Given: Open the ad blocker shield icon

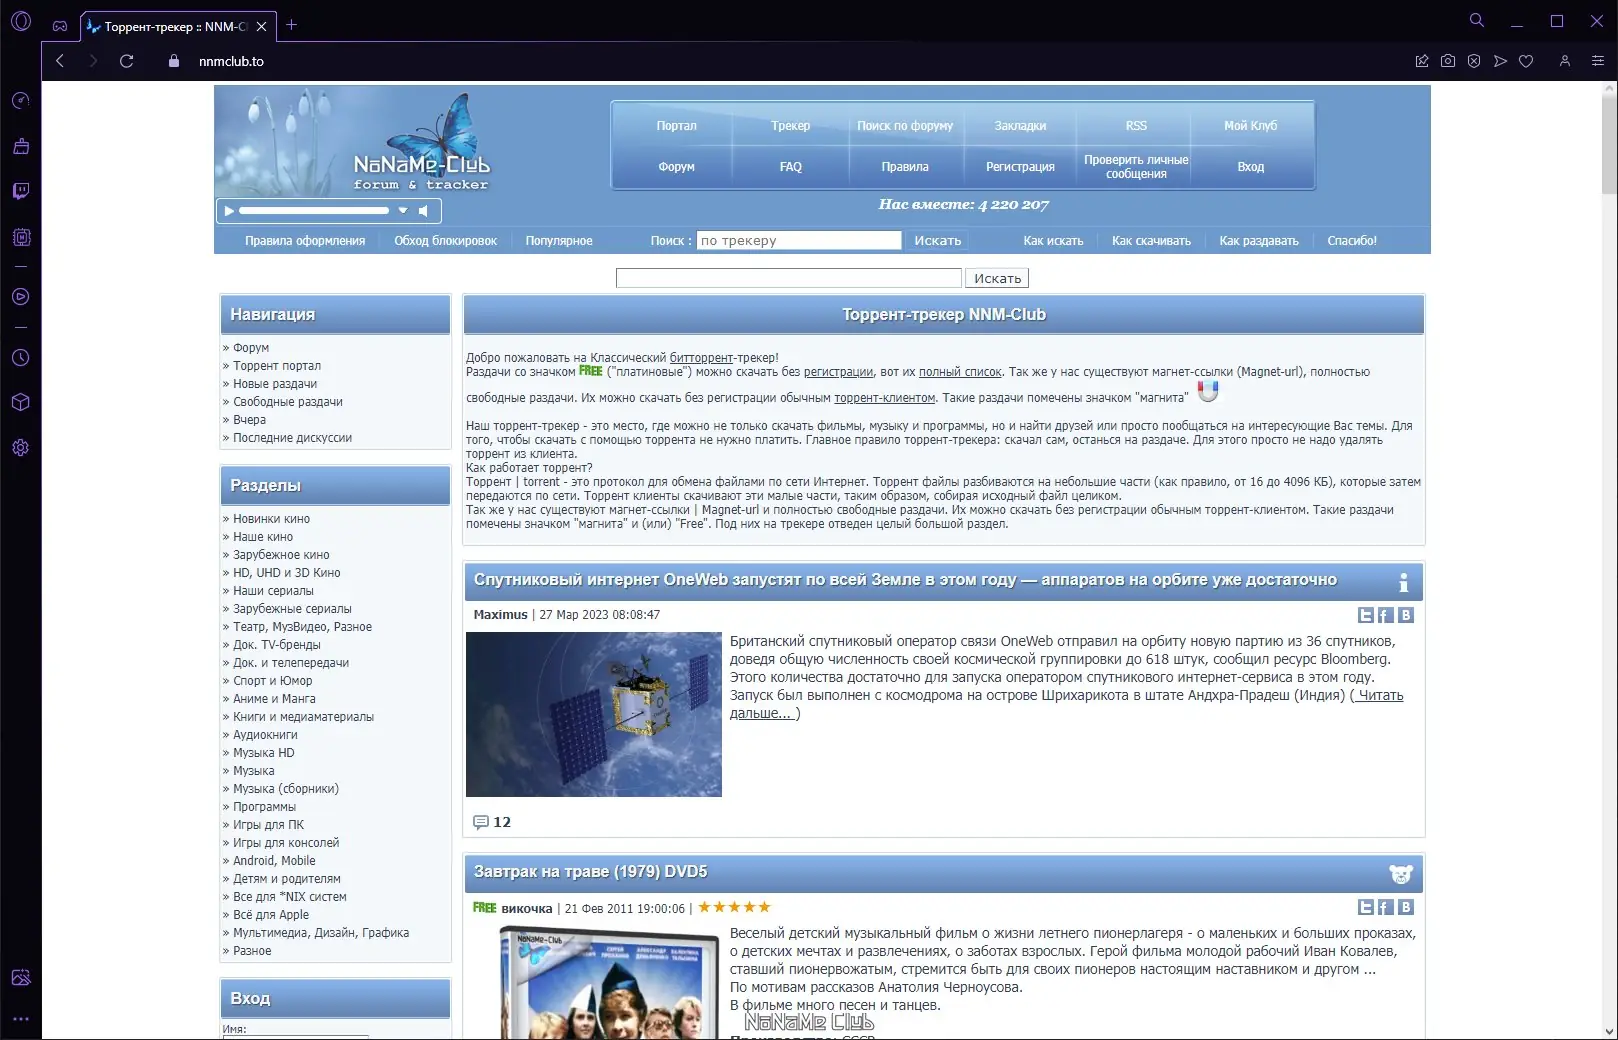Looking at the screenshot, I should (x=1474, y=61).
